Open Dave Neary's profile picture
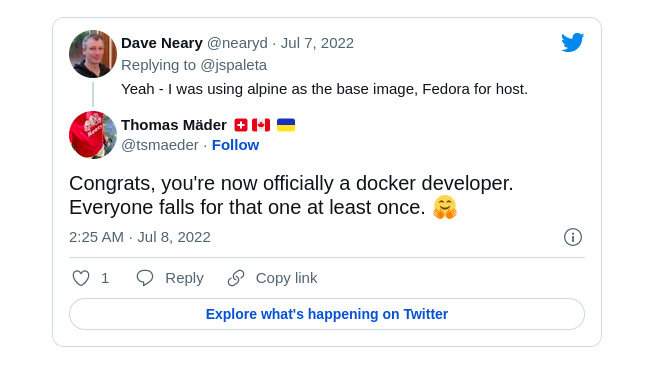The image size is (666, 378). click(x=93, y=54)
